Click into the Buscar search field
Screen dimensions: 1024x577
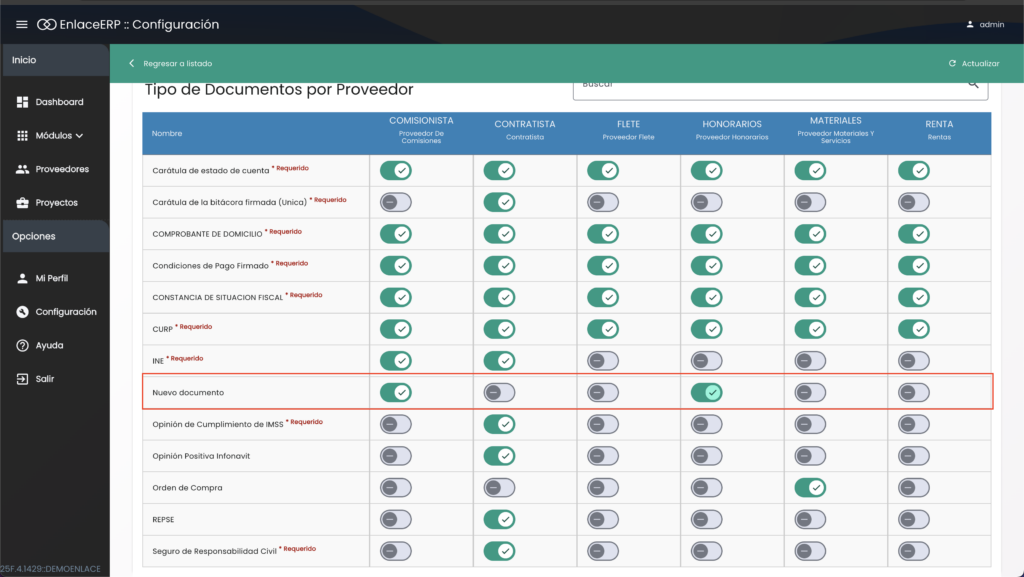[x=768, y=86]
